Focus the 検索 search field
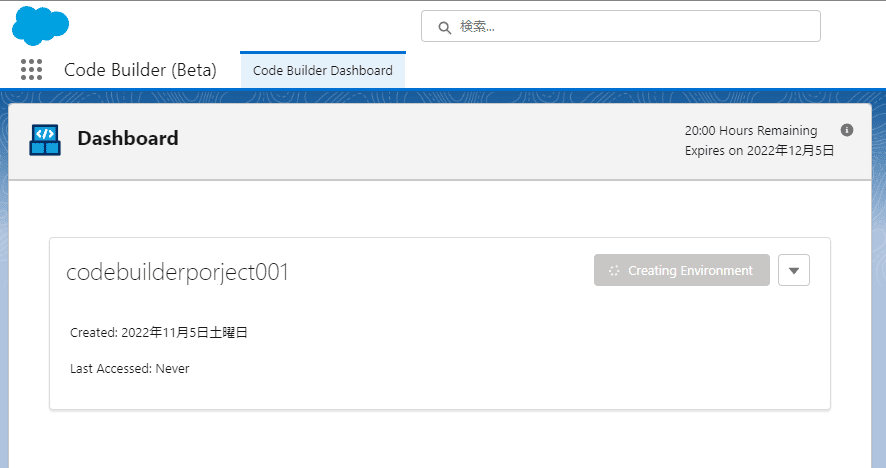The height and width of the screenshot is (468, 886). click(620, 26)
